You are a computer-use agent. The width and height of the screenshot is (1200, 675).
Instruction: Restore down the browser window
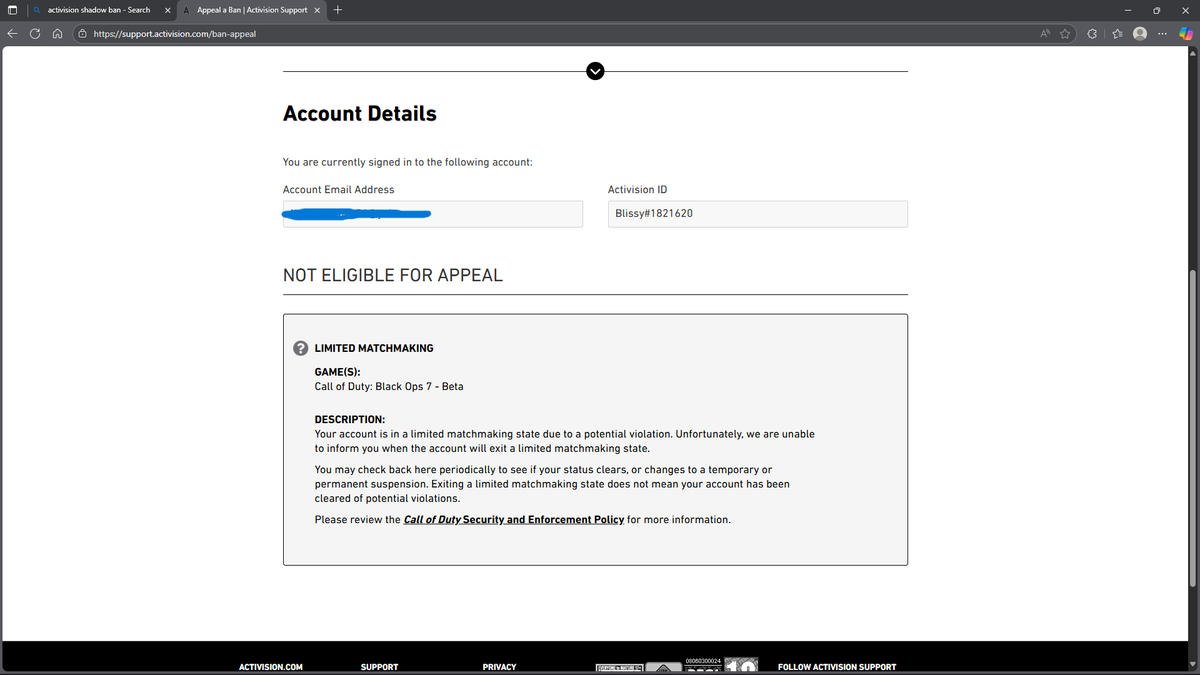1159,10
